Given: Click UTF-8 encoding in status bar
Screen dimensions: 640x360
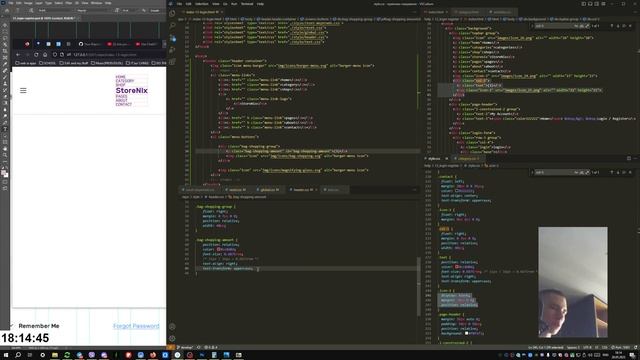Looking at the screenshot, I should [x=587, y=347].
